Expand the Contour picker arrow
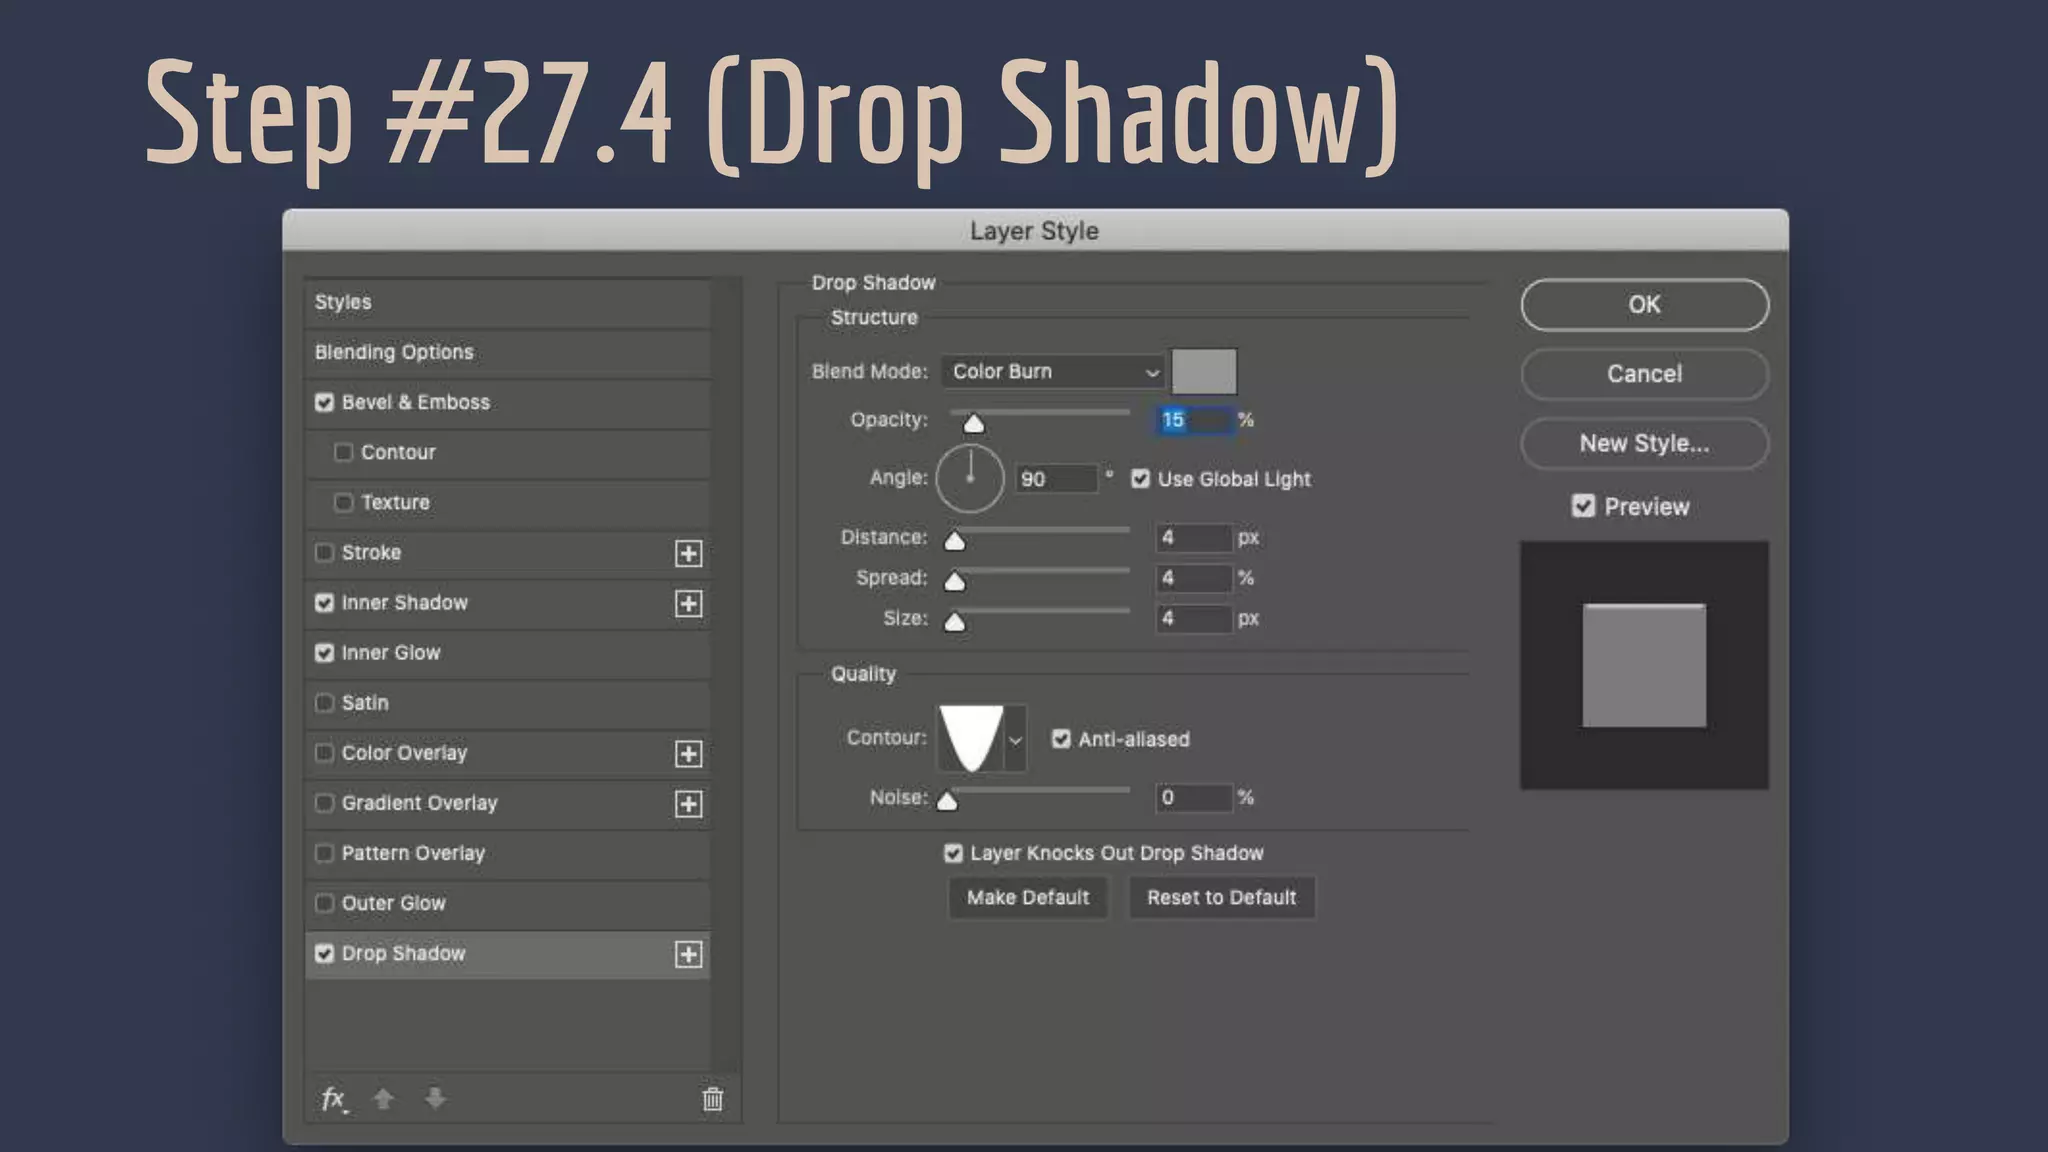The image size is (2048, 1152). (x=1015, y=740)
